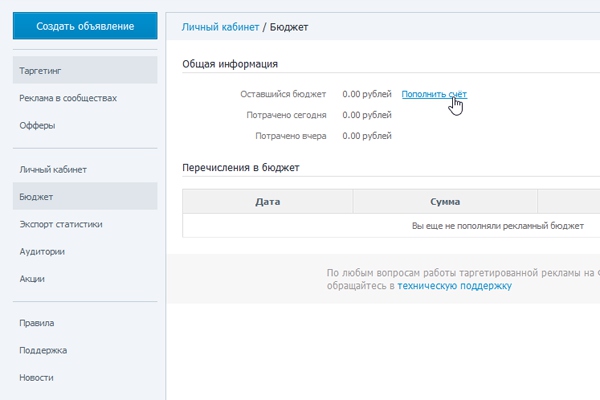
Task: Select Личный кабинет in the sidebar
Action: [49, 170]
